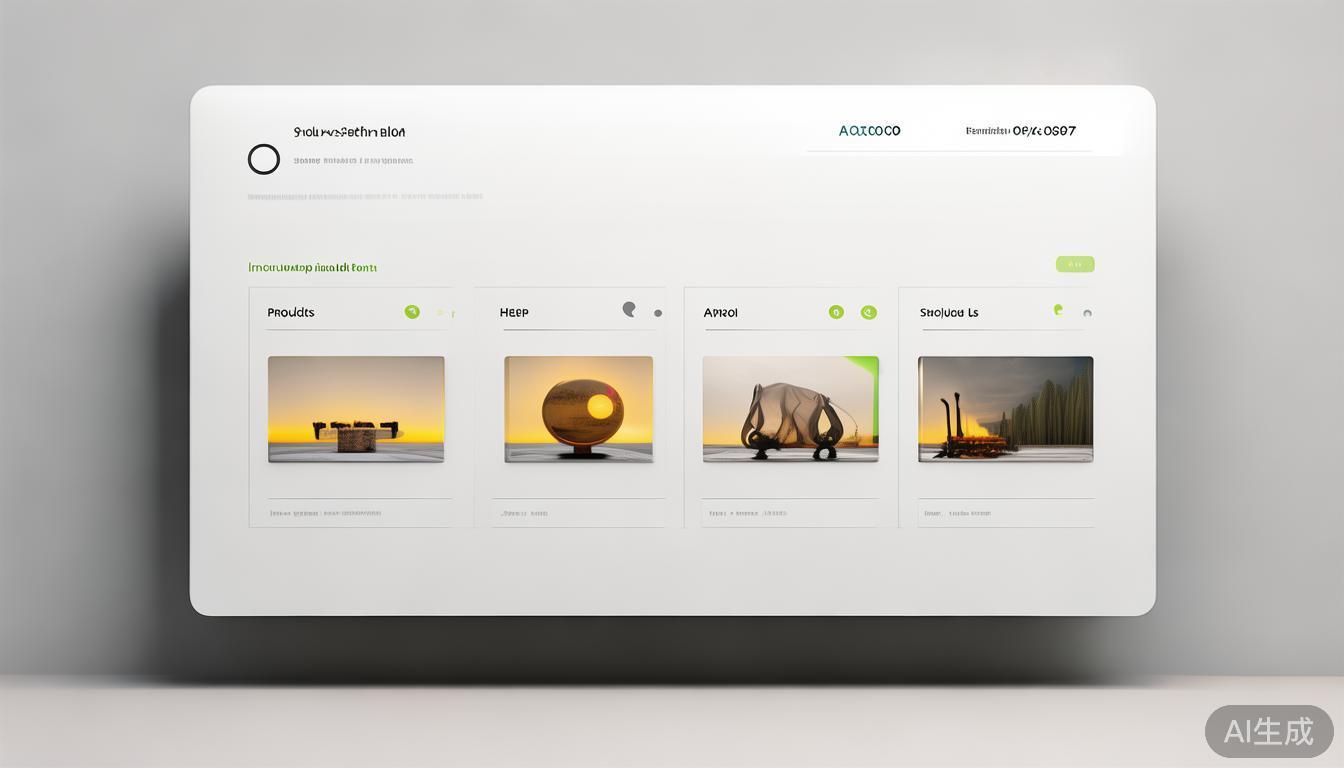
Task: Open the Aprol card title
Action: coord(720,313)
